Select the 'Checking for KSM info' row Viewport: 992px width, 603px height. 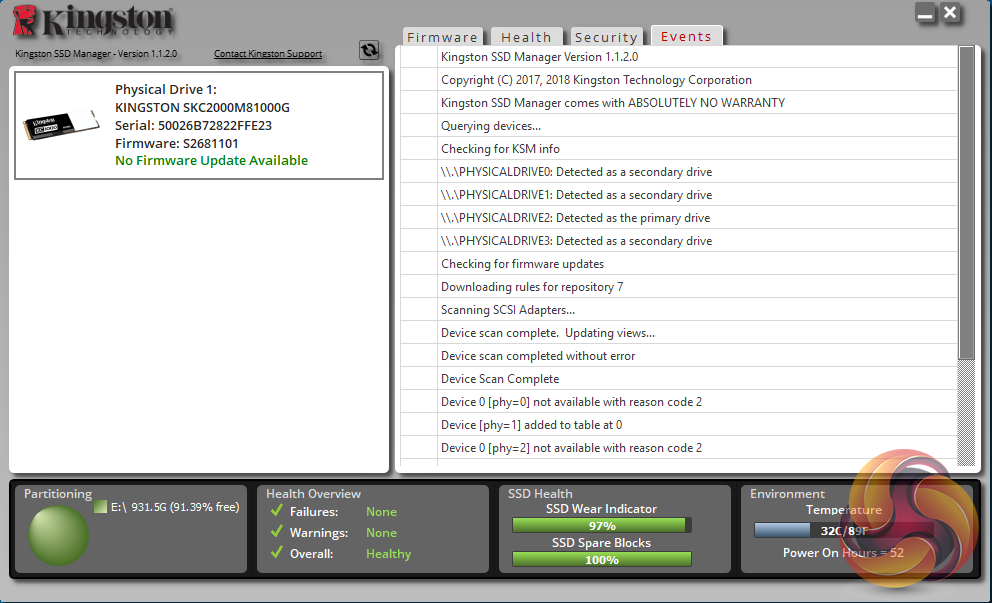(679, 149)
